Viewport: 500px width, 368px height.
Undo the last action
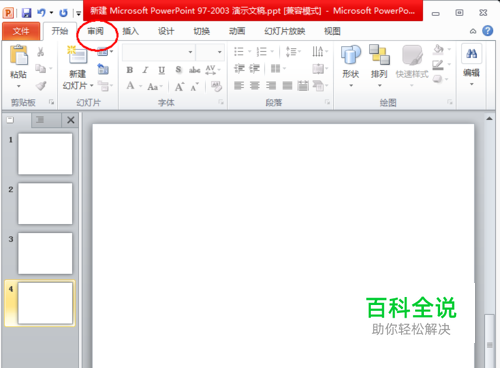pos(41,13)
